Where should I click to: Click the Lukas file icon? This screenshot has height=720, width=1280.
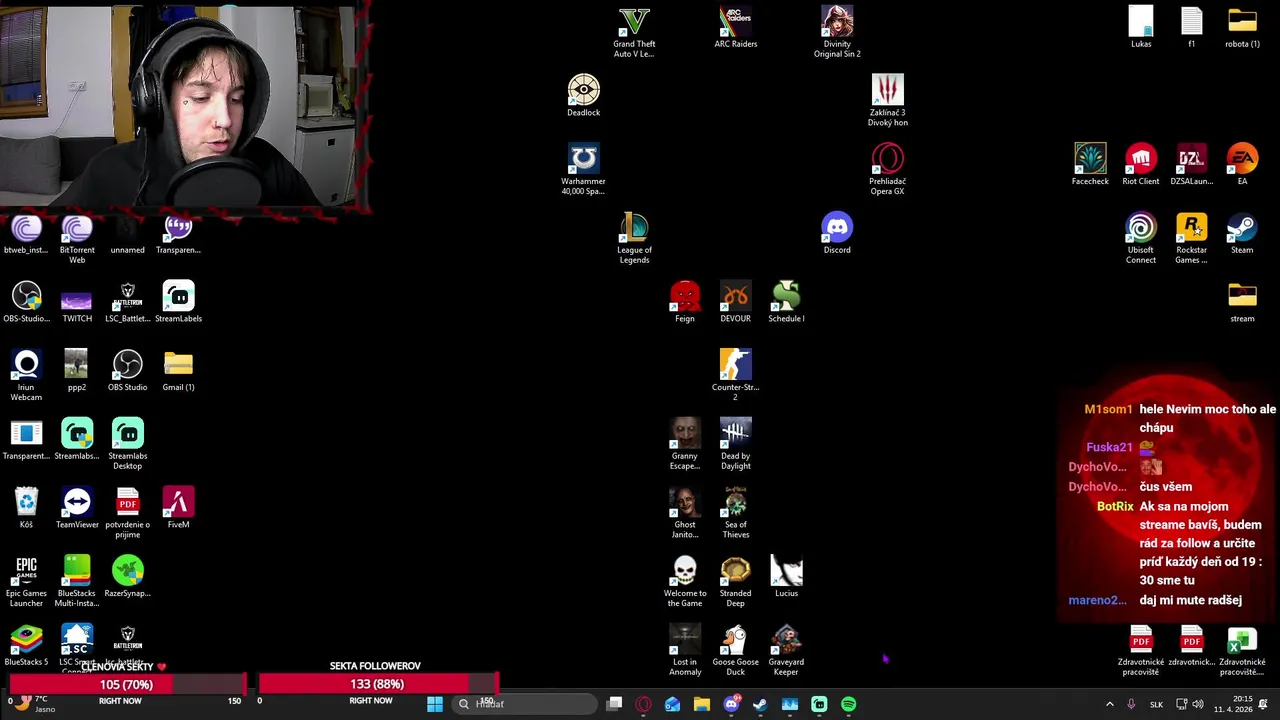tap(1140, 28)
